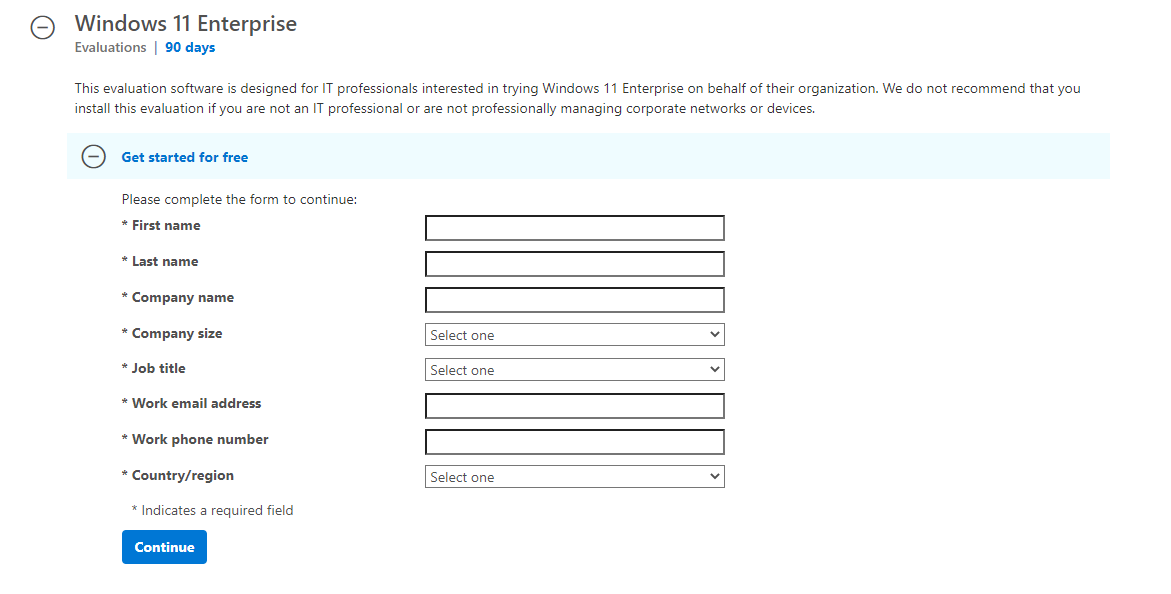Click the Last name input field

[x=575, y=263]
